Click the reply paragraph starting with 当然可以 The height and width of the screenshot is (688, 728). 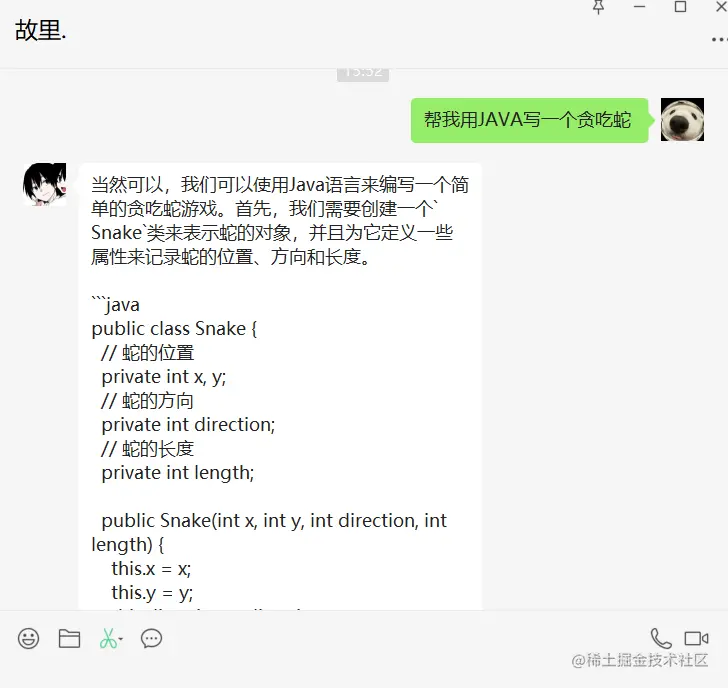coord(280,221)
